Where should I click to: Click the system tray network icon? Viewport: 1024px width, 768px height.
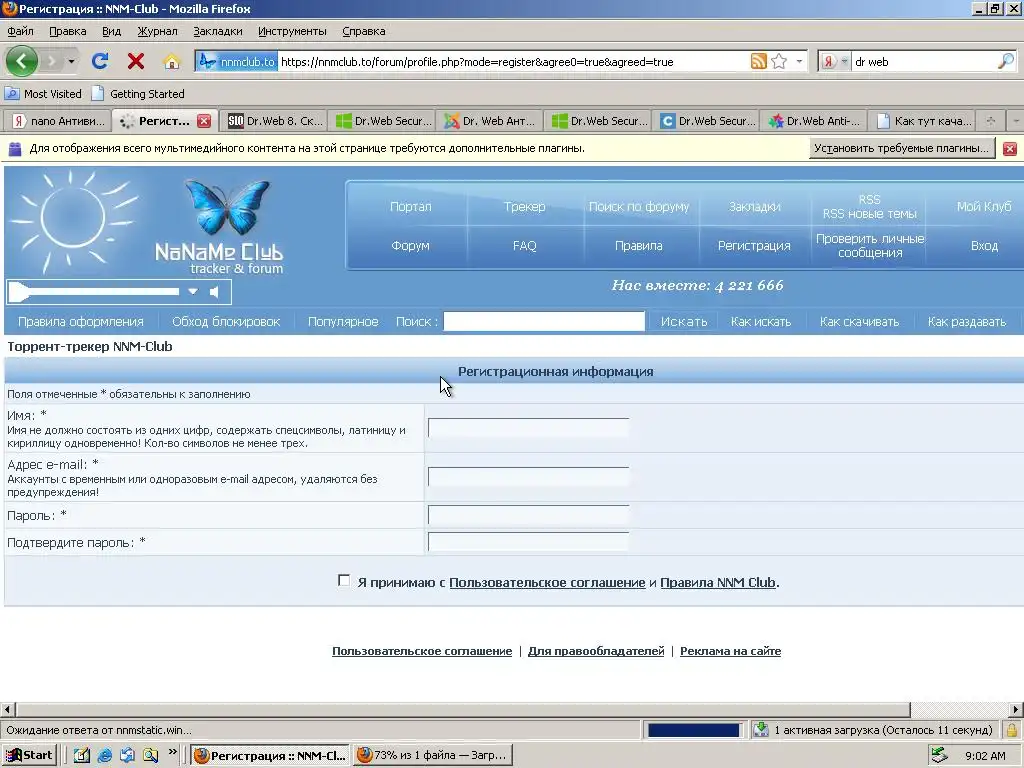coord(939,755)
